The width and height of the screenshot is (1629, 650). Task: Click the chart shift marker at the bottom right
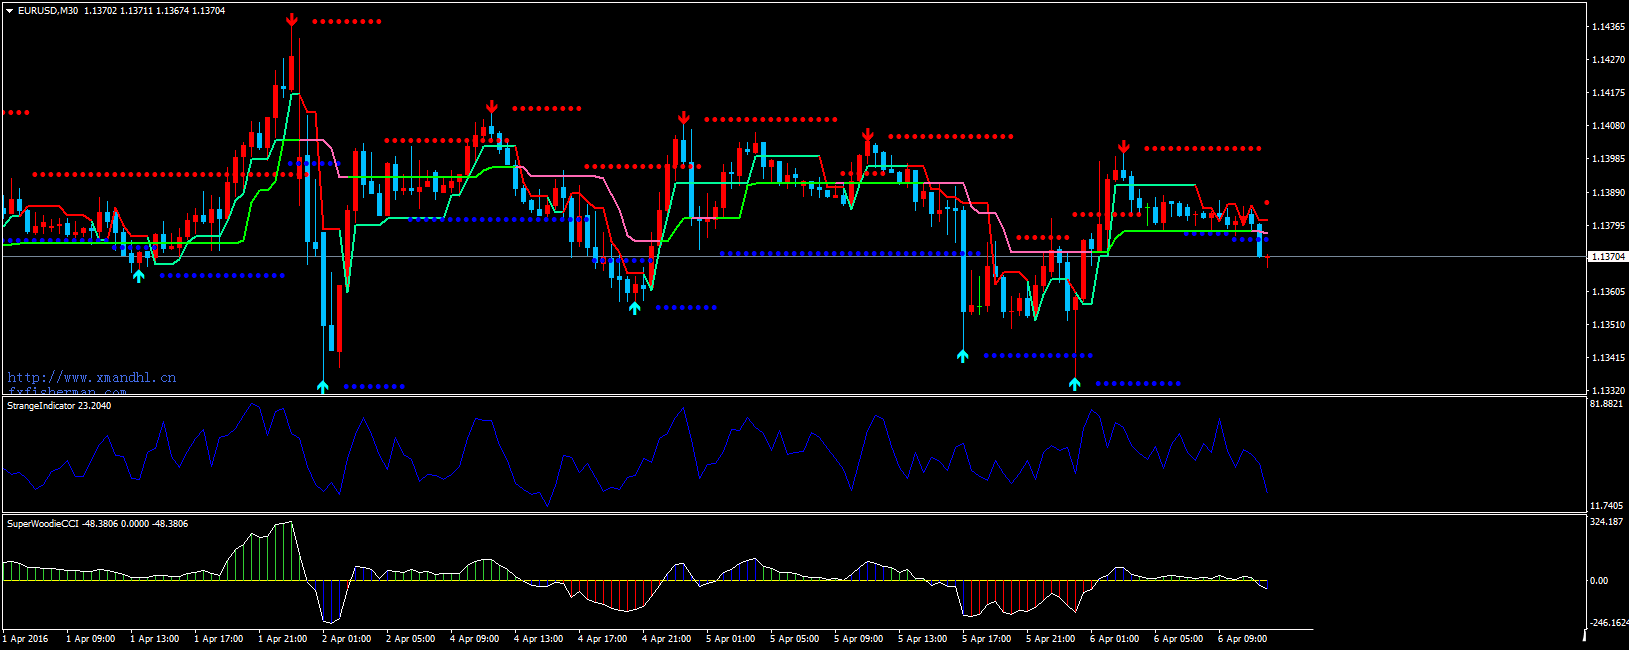[x=1584, y=634]
